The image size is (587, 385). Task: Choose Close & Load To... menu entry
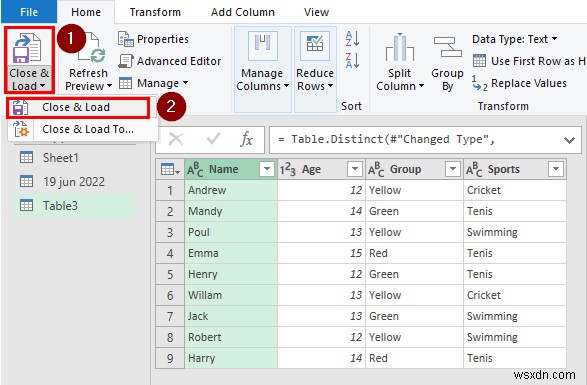82,129
